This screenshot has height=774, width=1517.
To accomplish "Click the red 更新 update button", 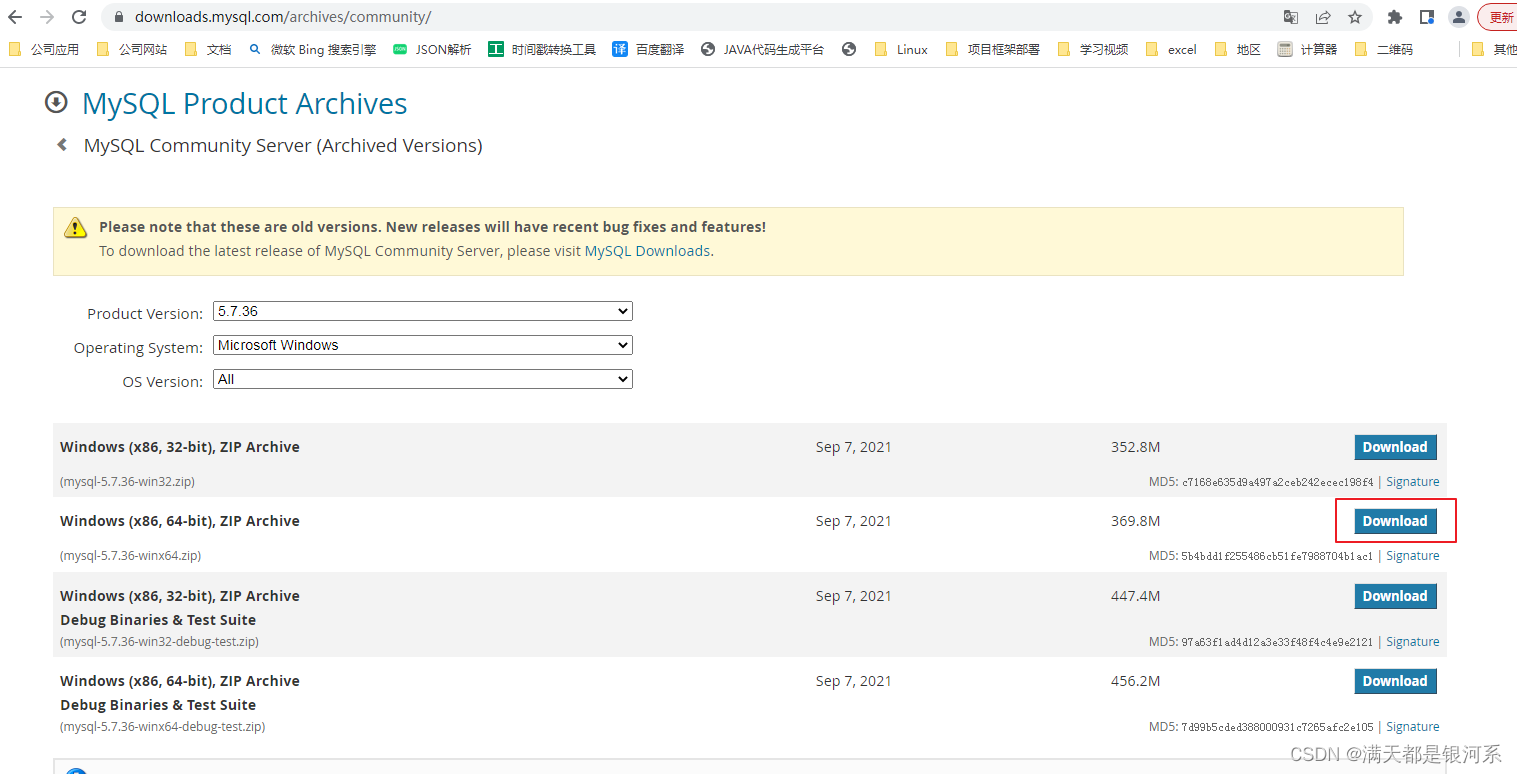I will pos(1498,17).
